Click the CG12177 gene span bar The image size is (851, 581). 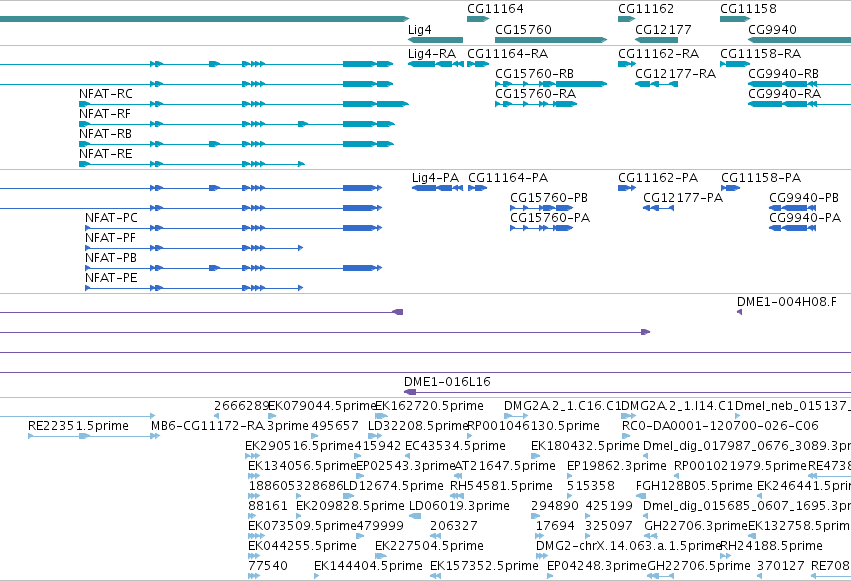coord(656,40)
